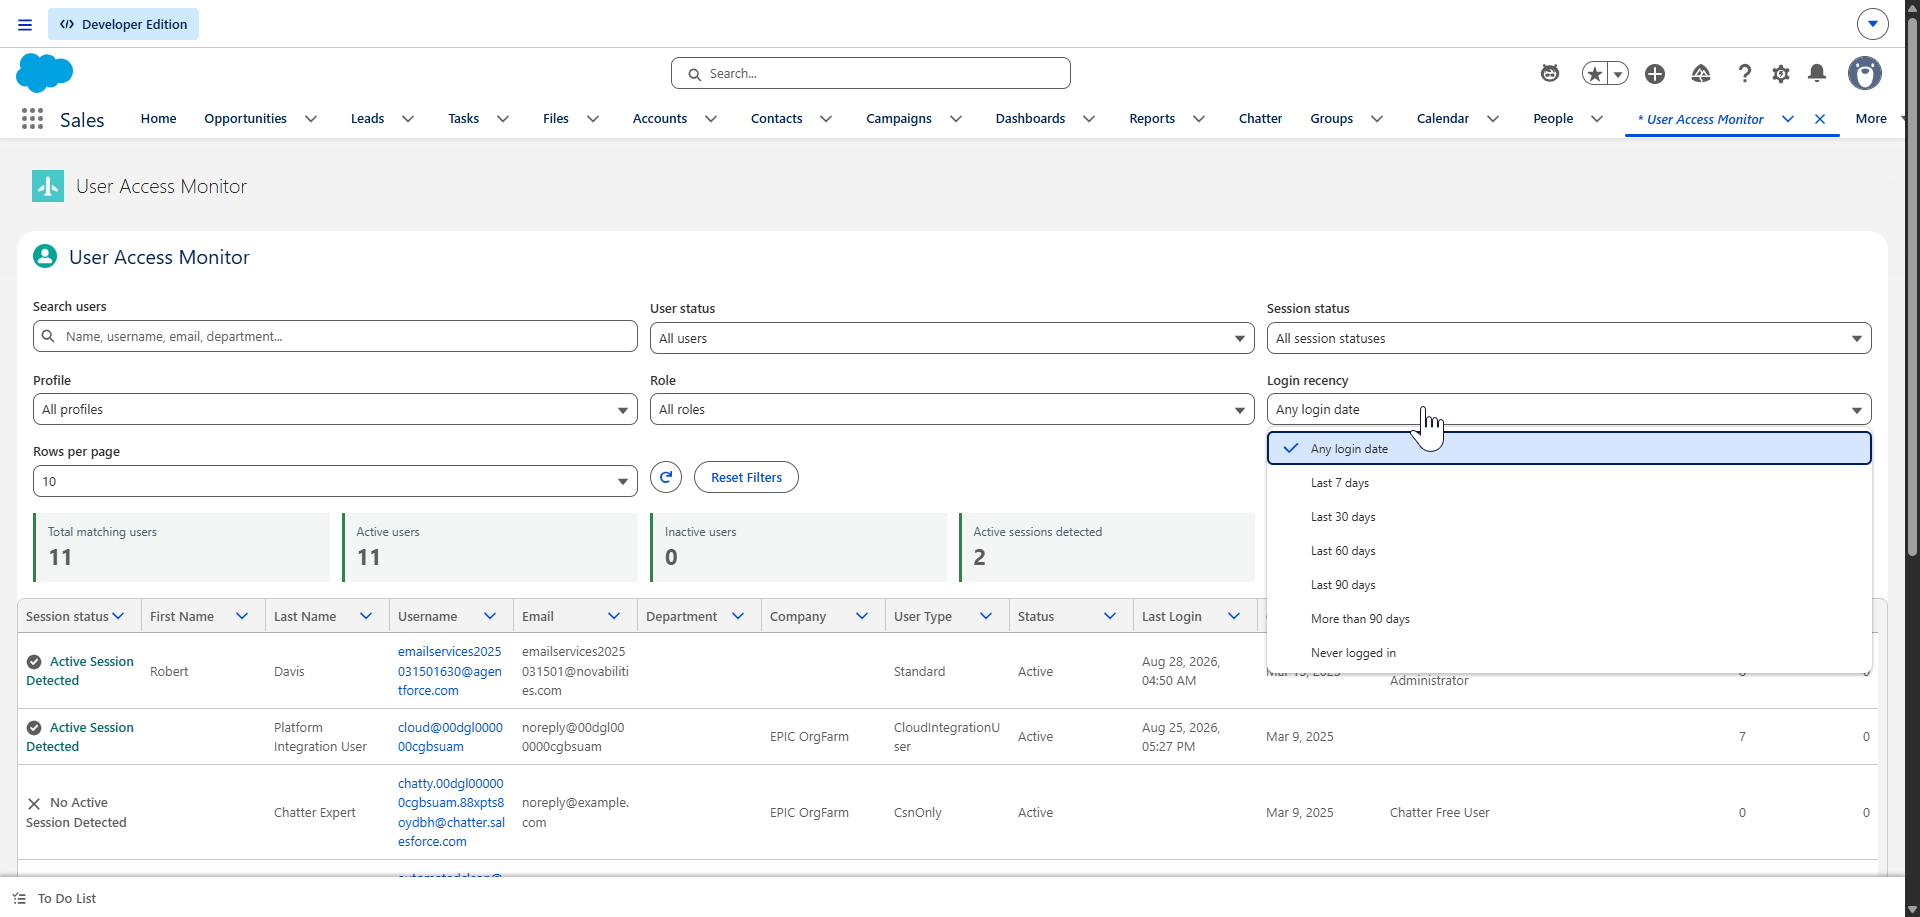Viewport: 1920px width, 917px height.
Task: Open the Username column chevron
Action: point(490,616)
